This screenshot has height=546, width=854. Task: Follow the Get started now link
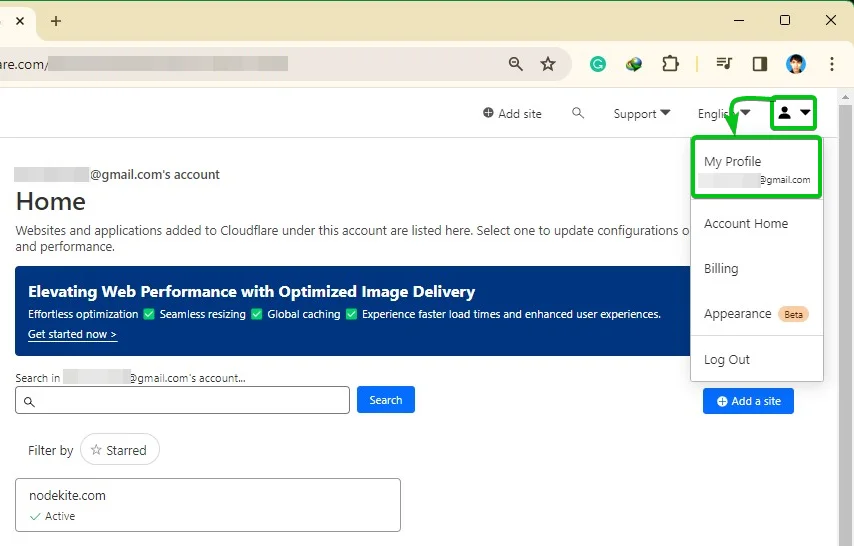click(x=72, y=334)
